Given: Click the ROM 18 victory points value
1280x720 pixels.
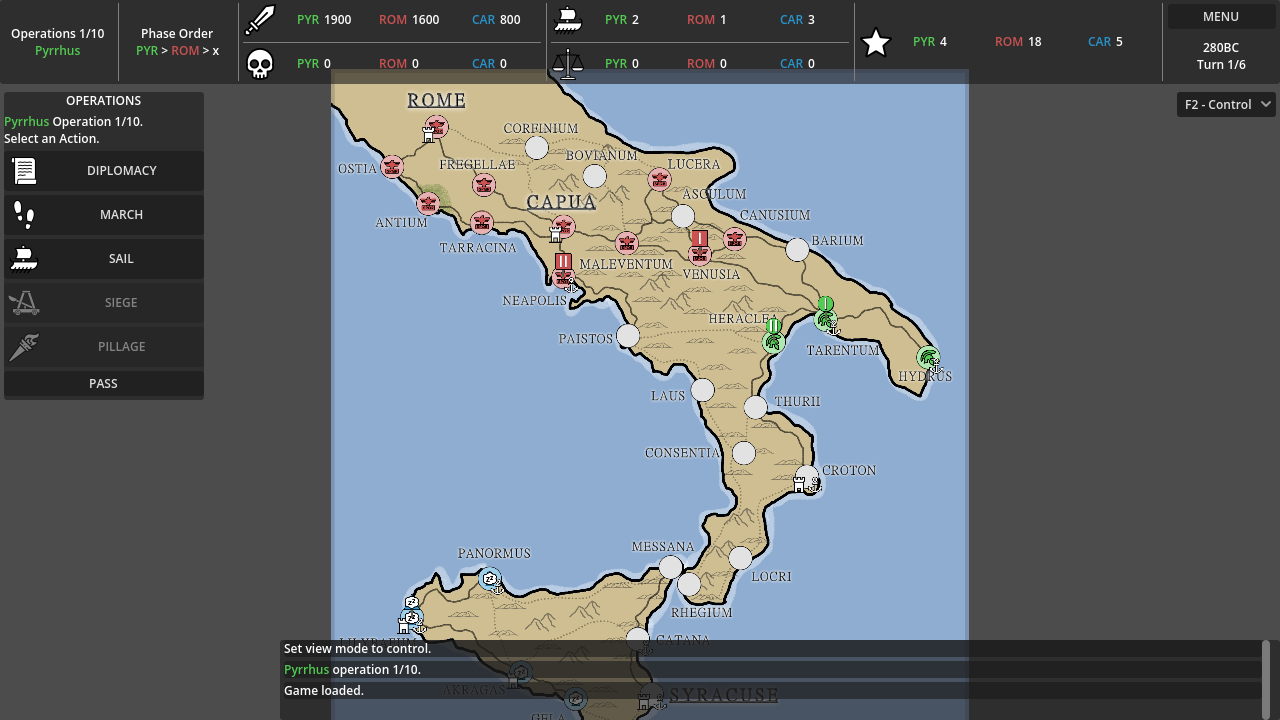Looking at the screenshot, I should point(1018,42).
